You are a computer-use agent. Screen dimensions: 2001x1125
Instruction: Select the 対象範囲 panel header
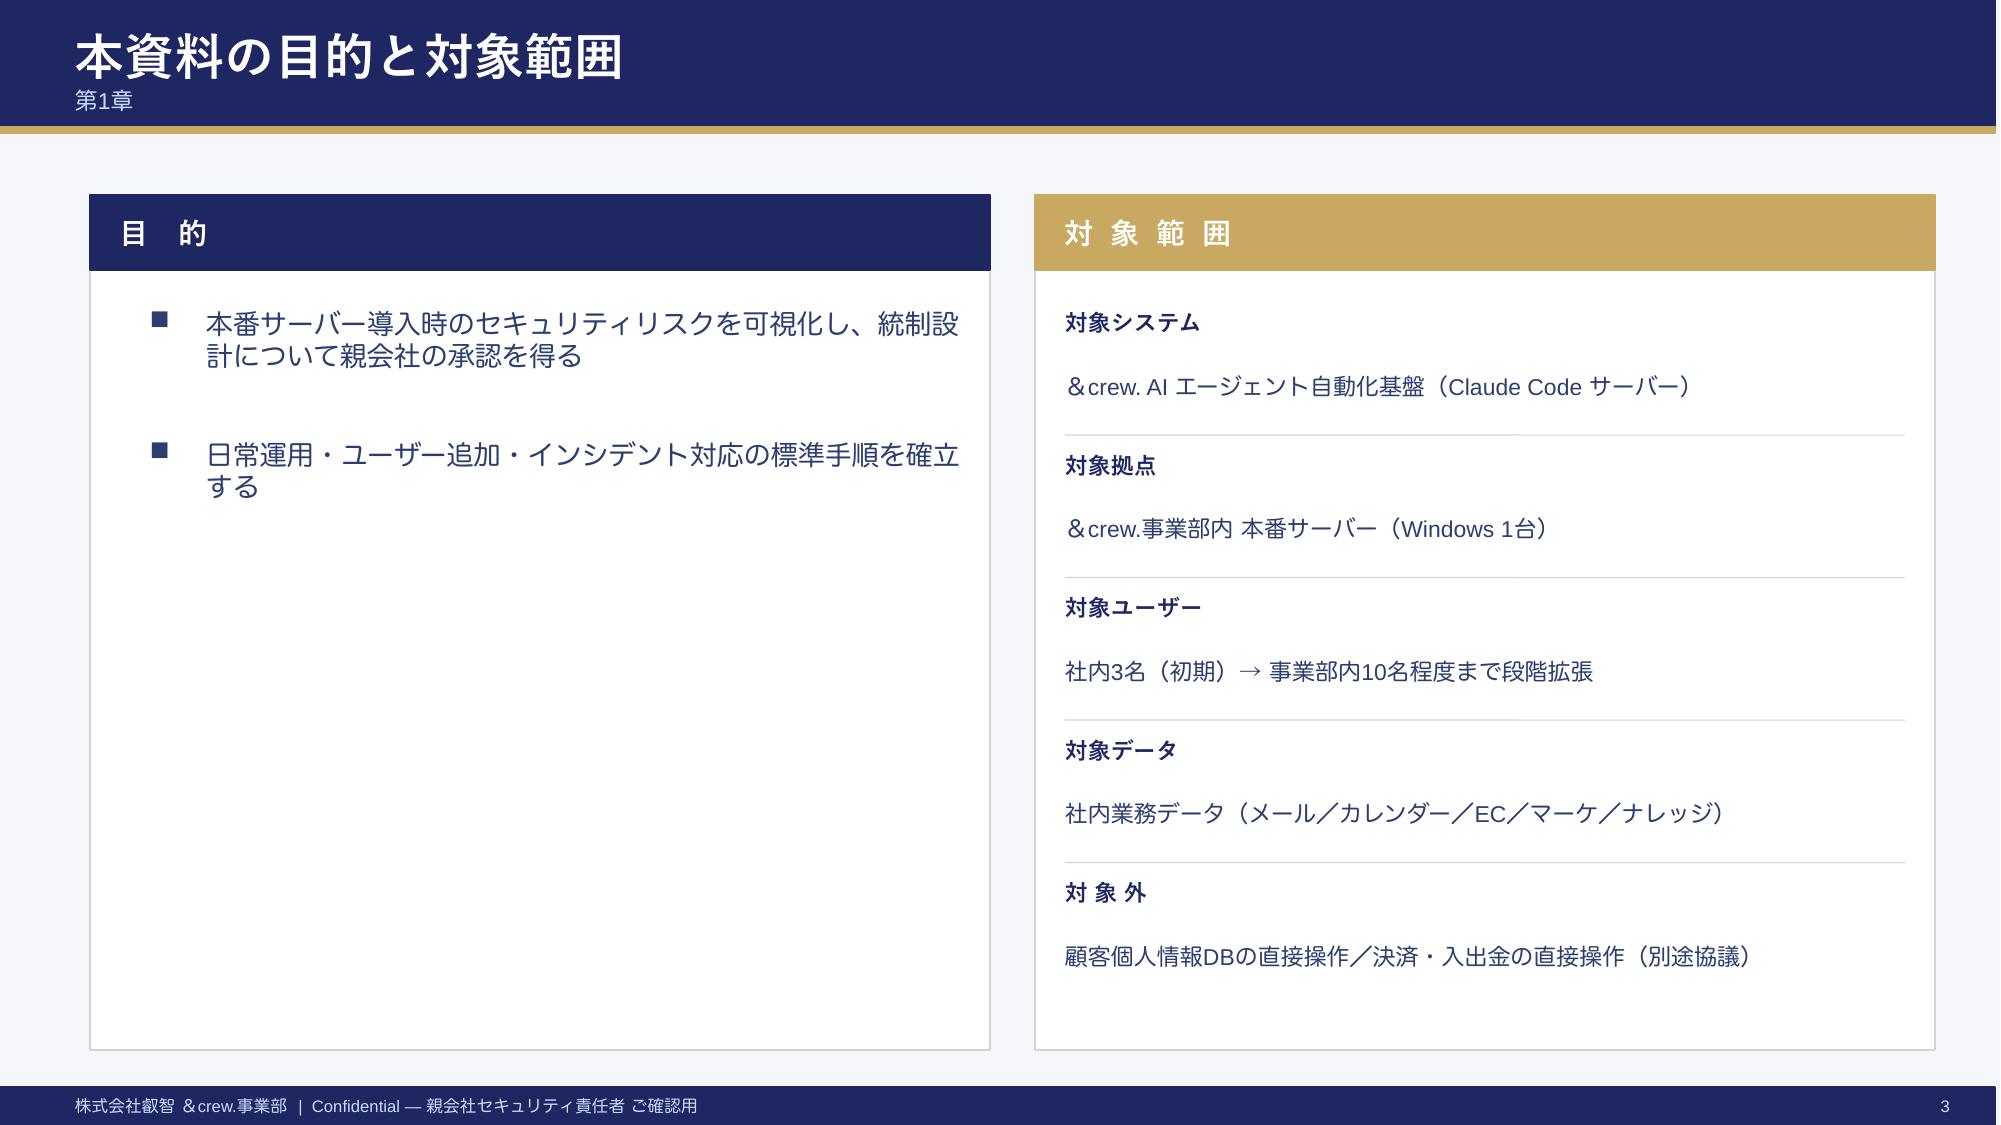pos(1485,233)
